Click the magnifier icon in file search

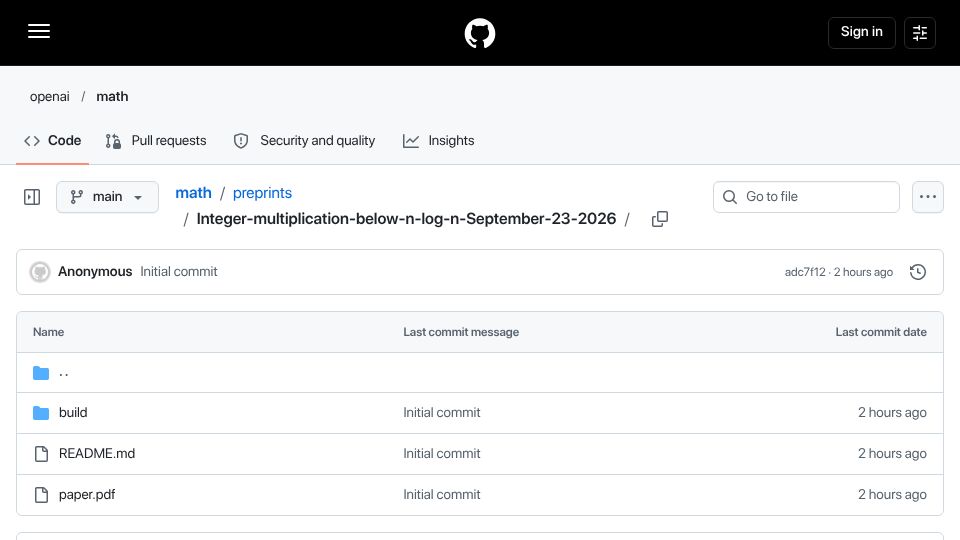(x=730, y=197)
